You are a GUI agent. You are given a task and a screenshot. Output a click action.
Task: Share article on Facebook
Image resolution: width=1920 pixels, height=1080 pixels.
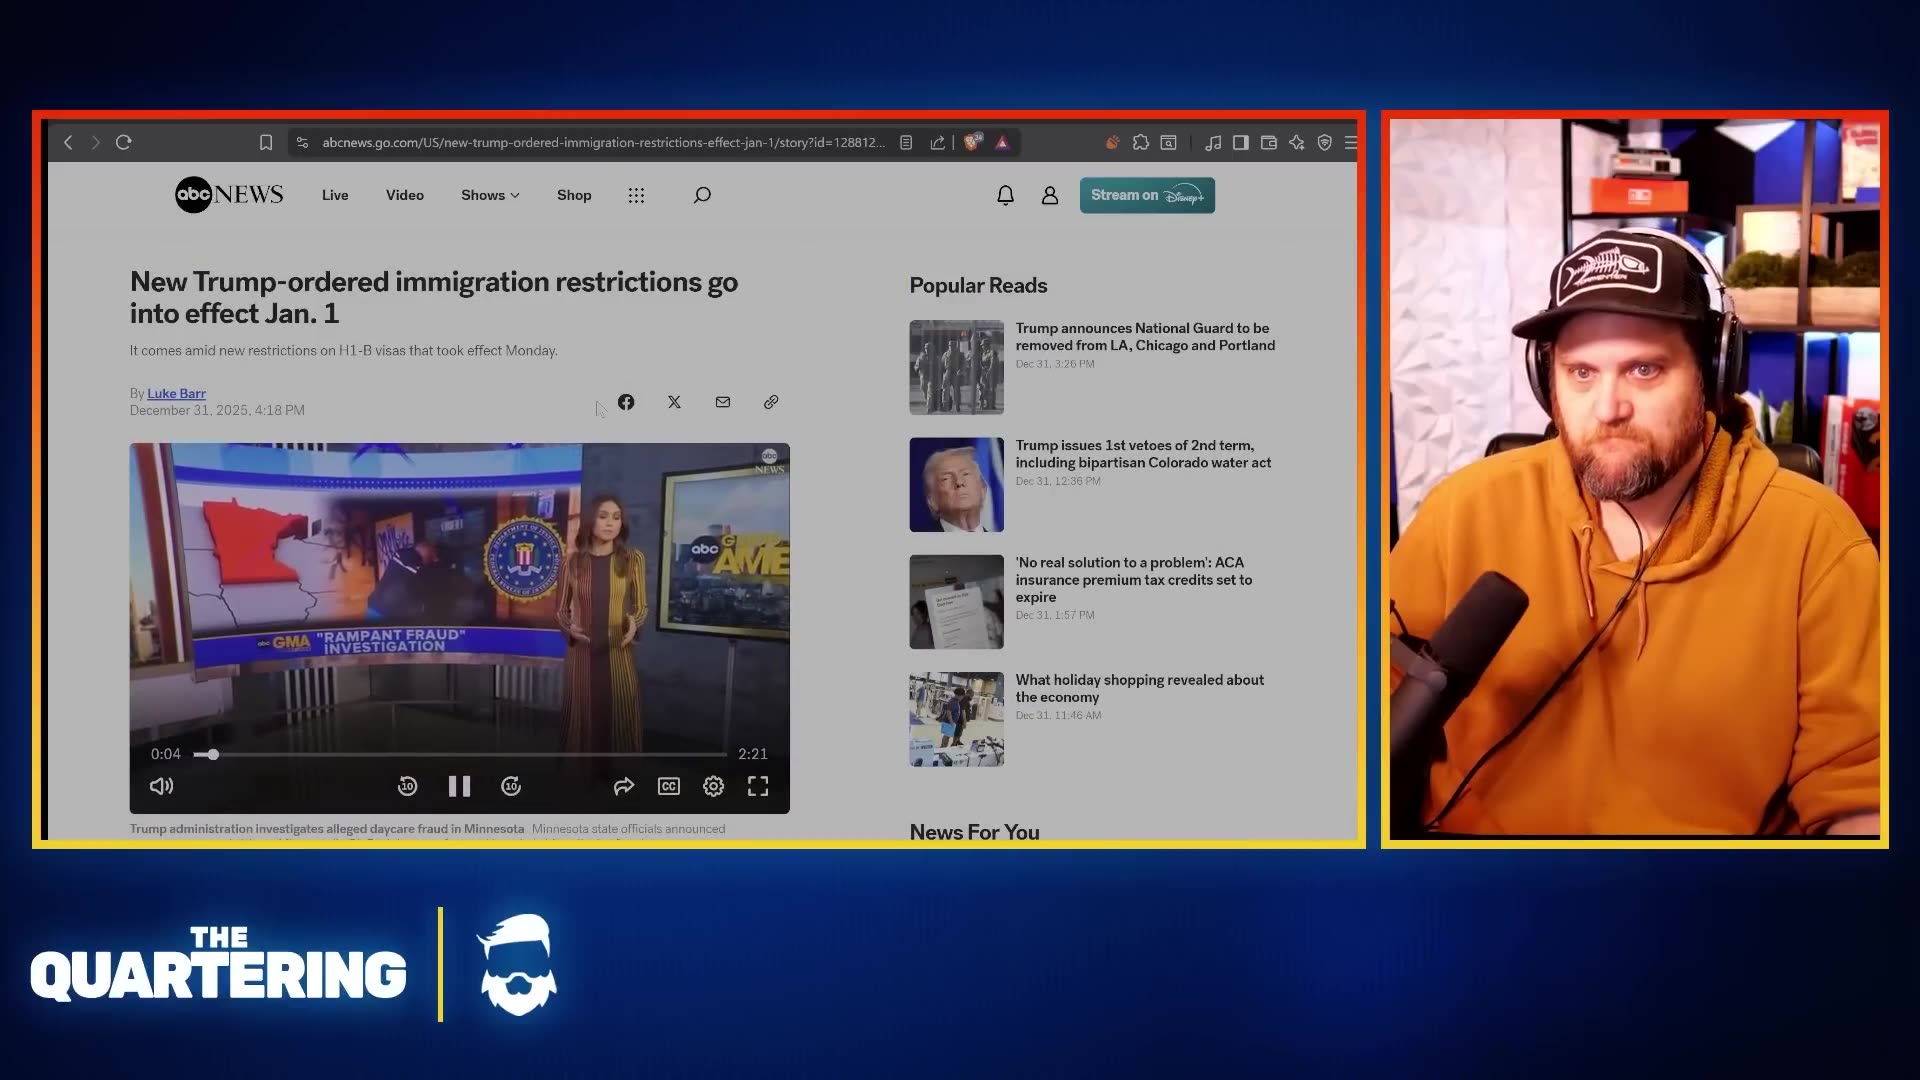(x=626, y=402)
